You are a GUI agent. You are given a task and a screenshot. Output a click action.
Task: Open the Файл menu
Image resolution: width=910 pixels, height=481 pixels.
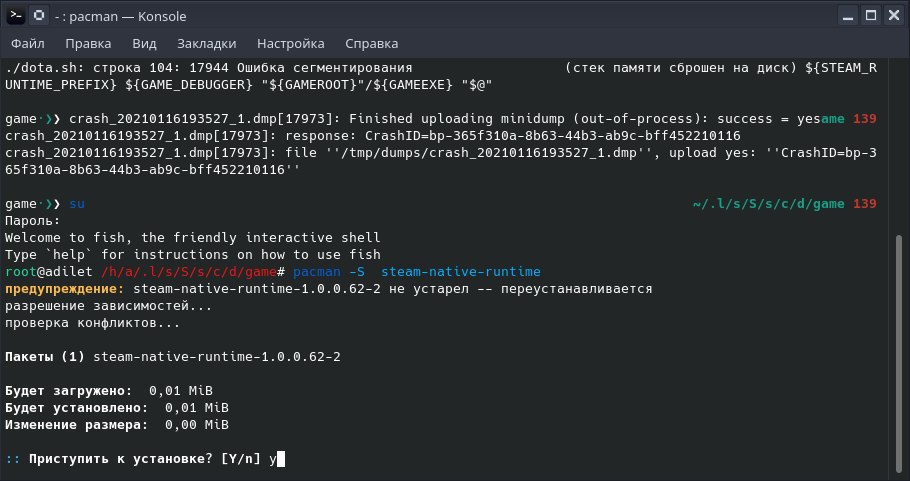(28, 44)
